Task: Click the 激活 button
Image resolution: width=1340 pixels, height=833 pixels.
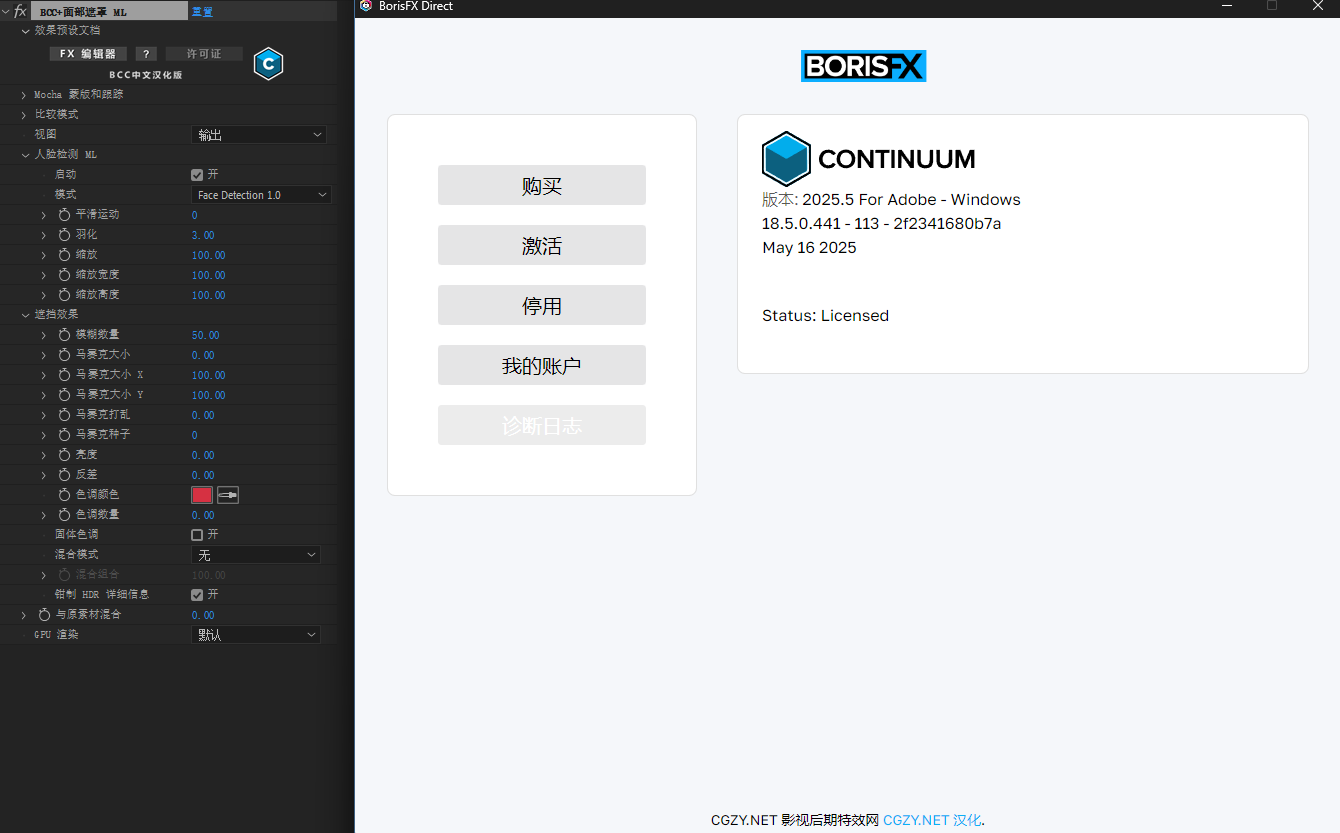Action: point(542,245)
